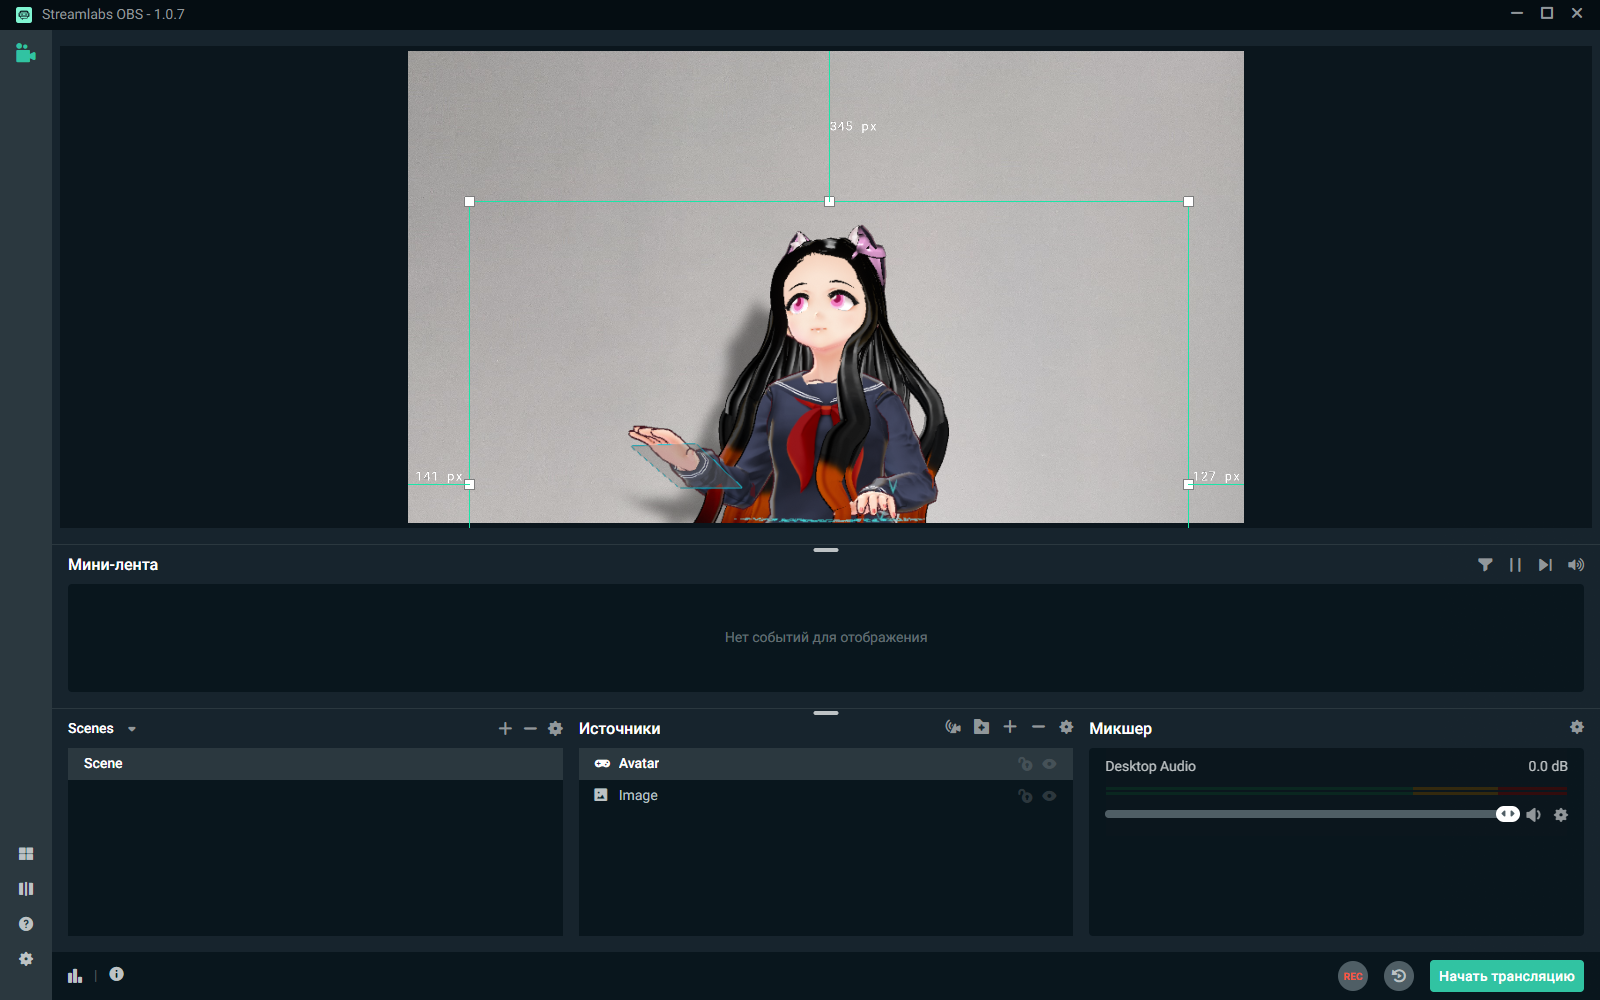Image resolution: width=1600 pixels, height=1000 pixels.
Task: Toggle Studio Mode columns icon in the sidebar
Action: point(26,889)
